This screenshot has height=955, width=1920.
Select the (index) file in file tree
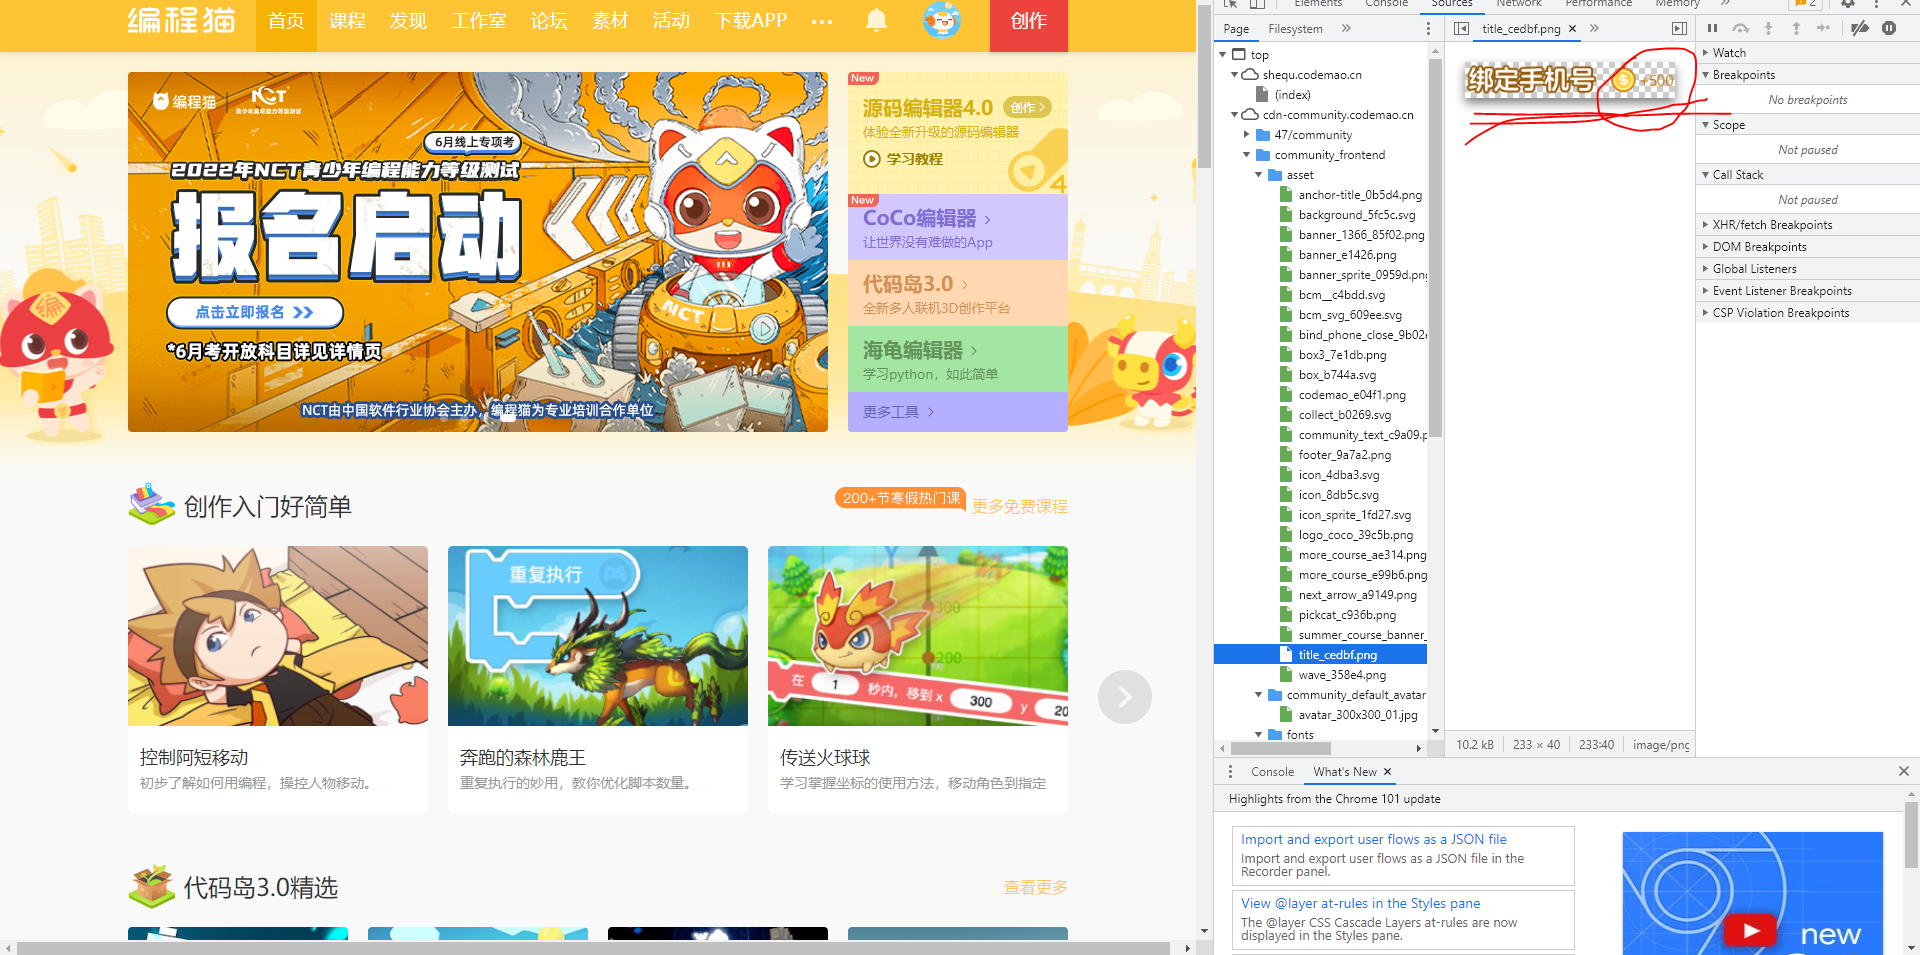tap(1292, 95)
